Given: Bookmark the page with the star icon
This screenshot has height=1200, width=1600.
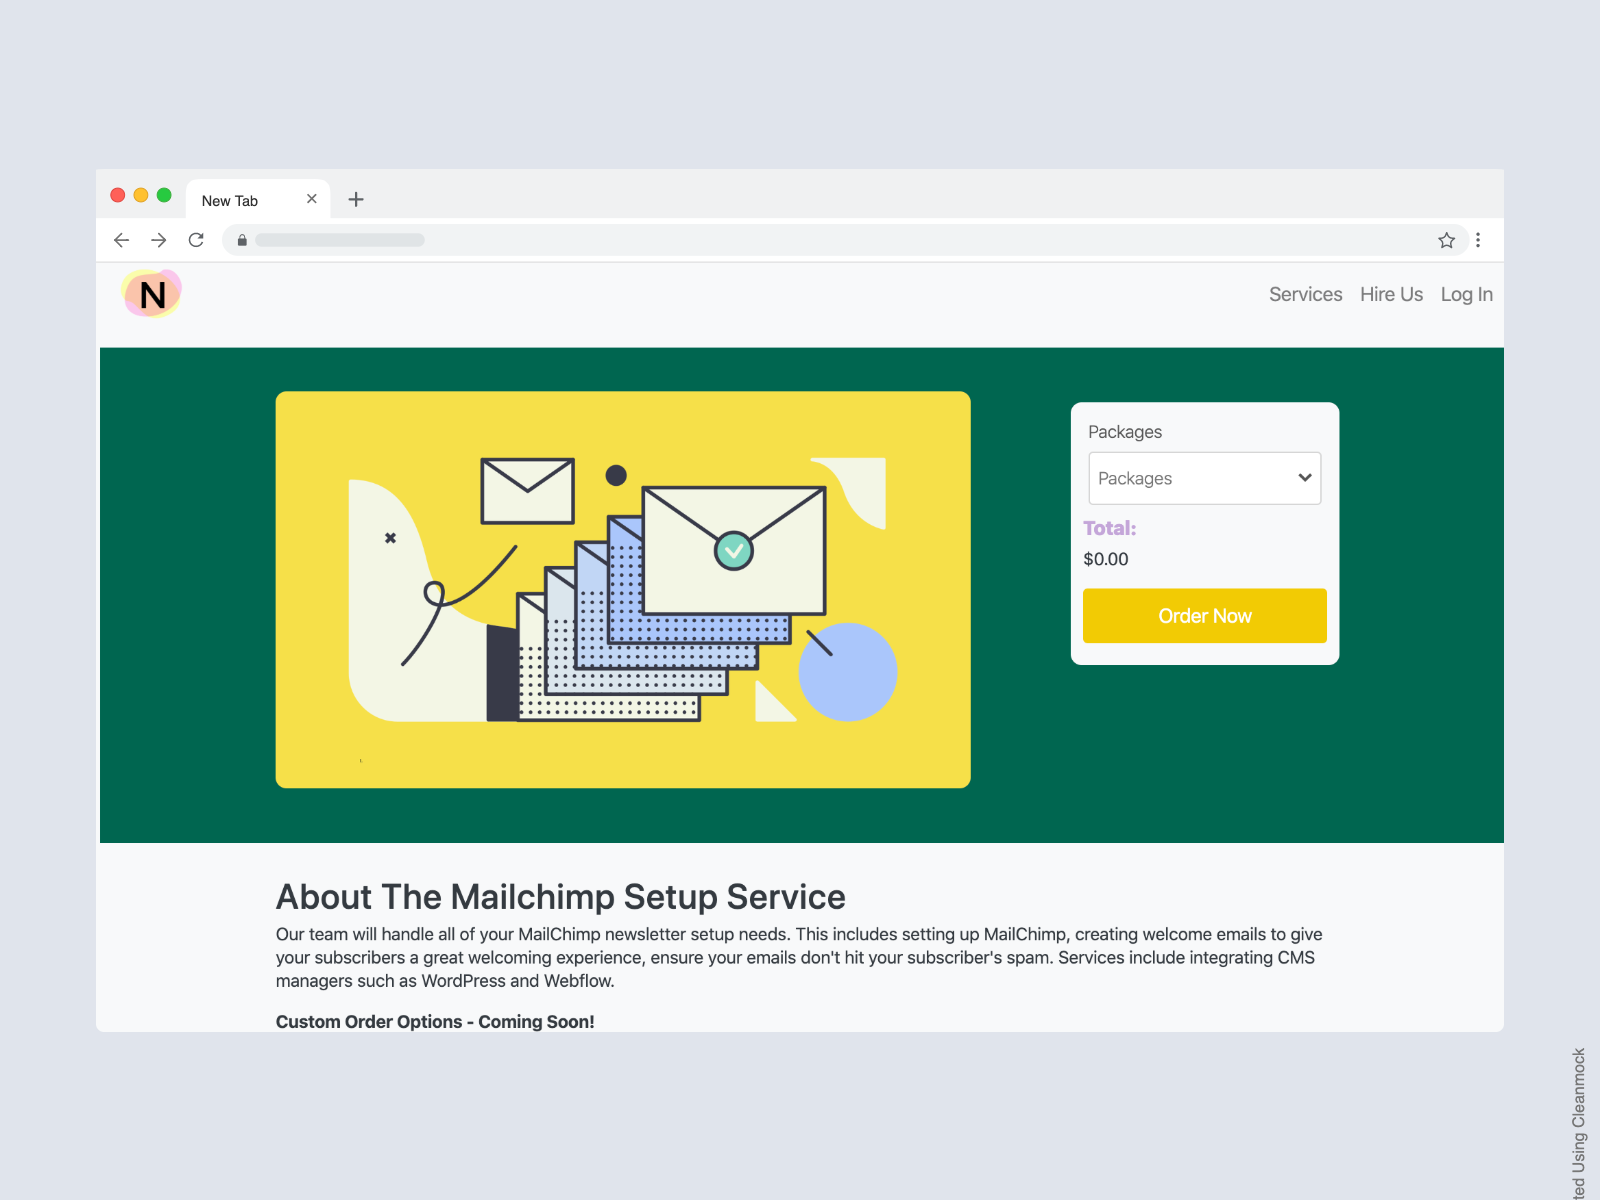Looking at the screenshot, I should [x=1446, y=240].
